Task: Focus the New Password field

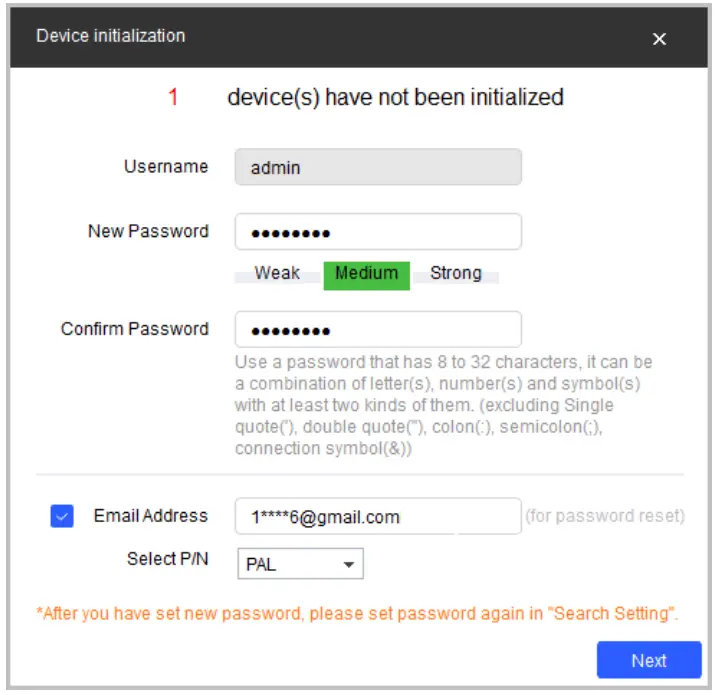Action: (x=378, y=232)
